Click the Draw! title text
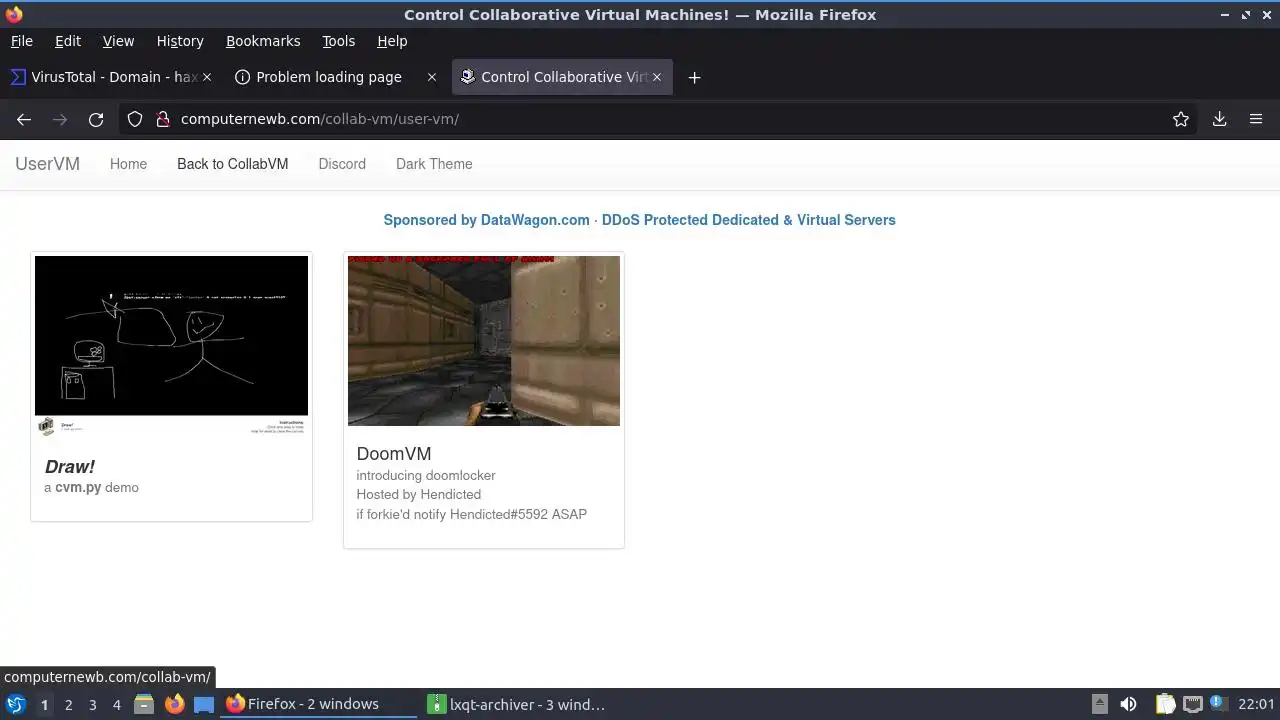This screenshot has height=720, width=1280. pyautogui.click(x=69, y=467)
